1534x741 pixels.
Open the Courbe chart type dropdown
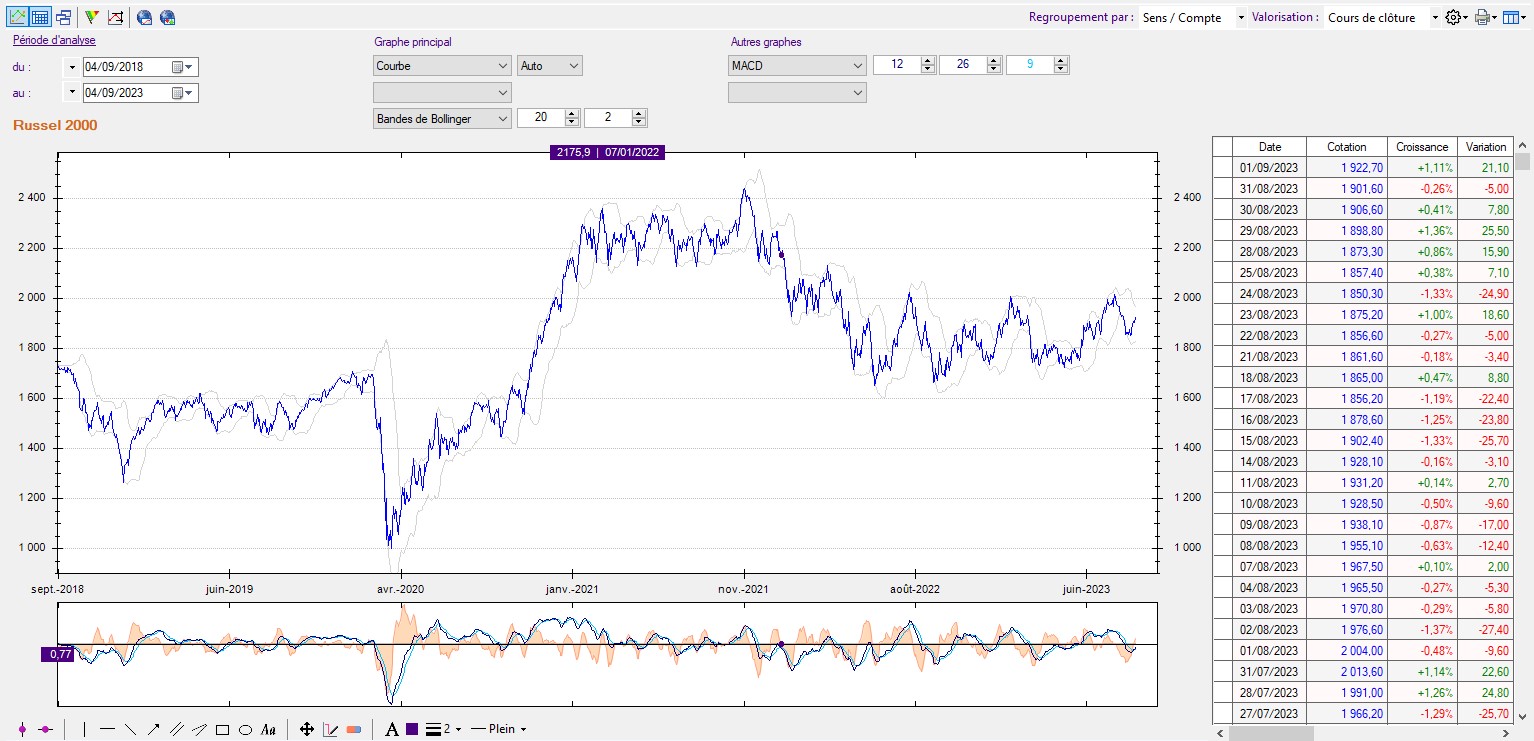pos(442,66)
